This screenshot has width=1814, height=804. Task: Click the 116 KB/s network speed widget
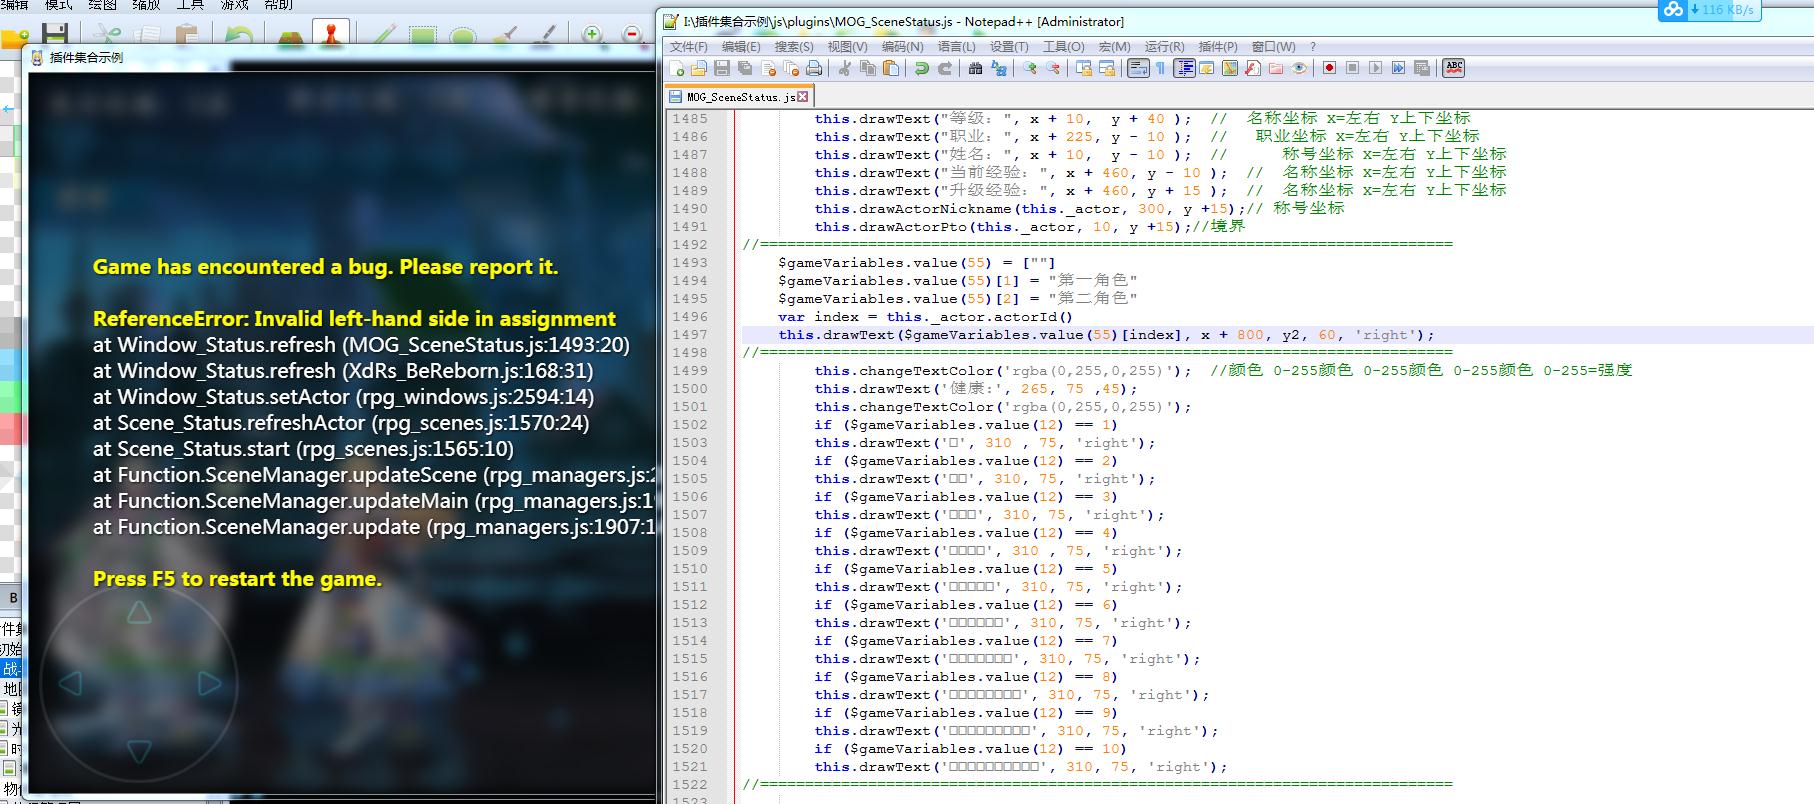click(x=1709, y=10)
